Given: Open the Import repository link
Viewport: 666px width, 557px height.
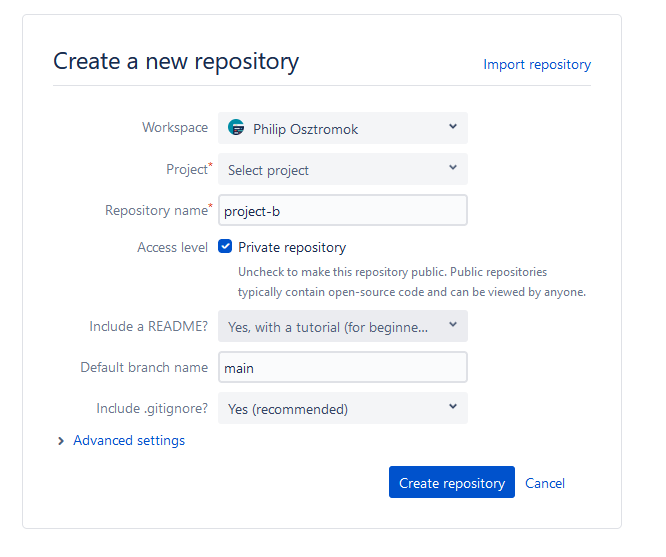Looking at the screenshot, I should click(x=537, y=65).
